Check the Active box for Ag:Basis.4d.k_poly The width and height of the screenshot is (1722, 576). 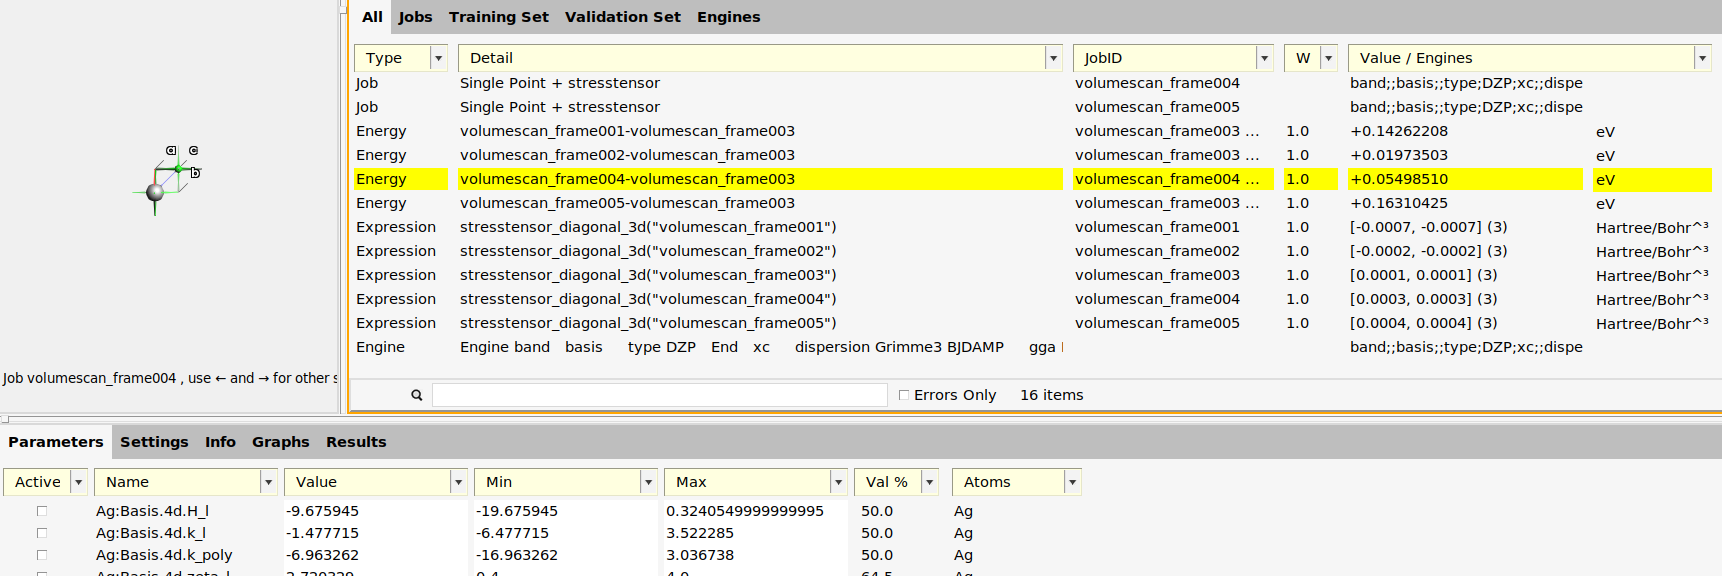pyautogui.click(x=42, y=555)
